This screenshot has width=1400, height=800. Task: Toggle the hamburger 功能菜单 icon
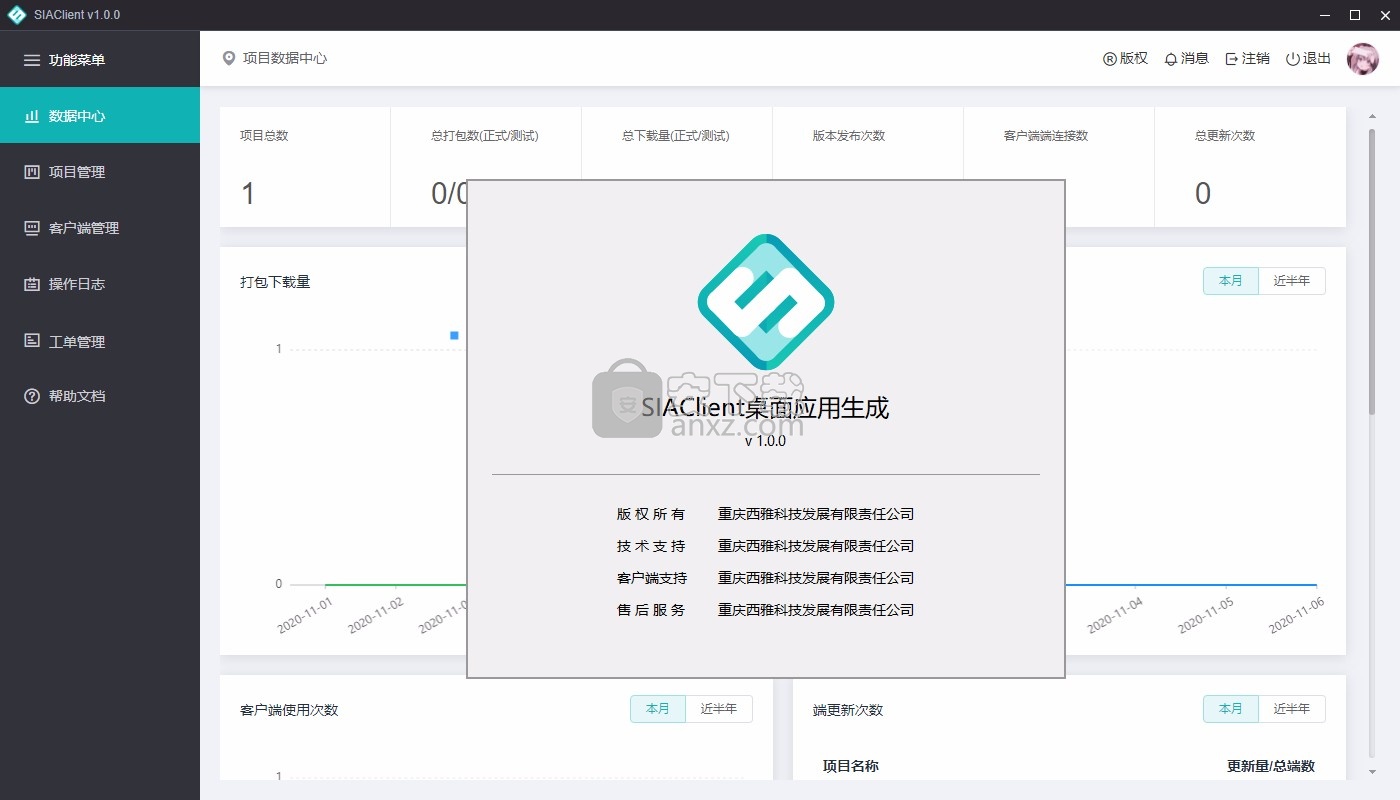(32, 60)
